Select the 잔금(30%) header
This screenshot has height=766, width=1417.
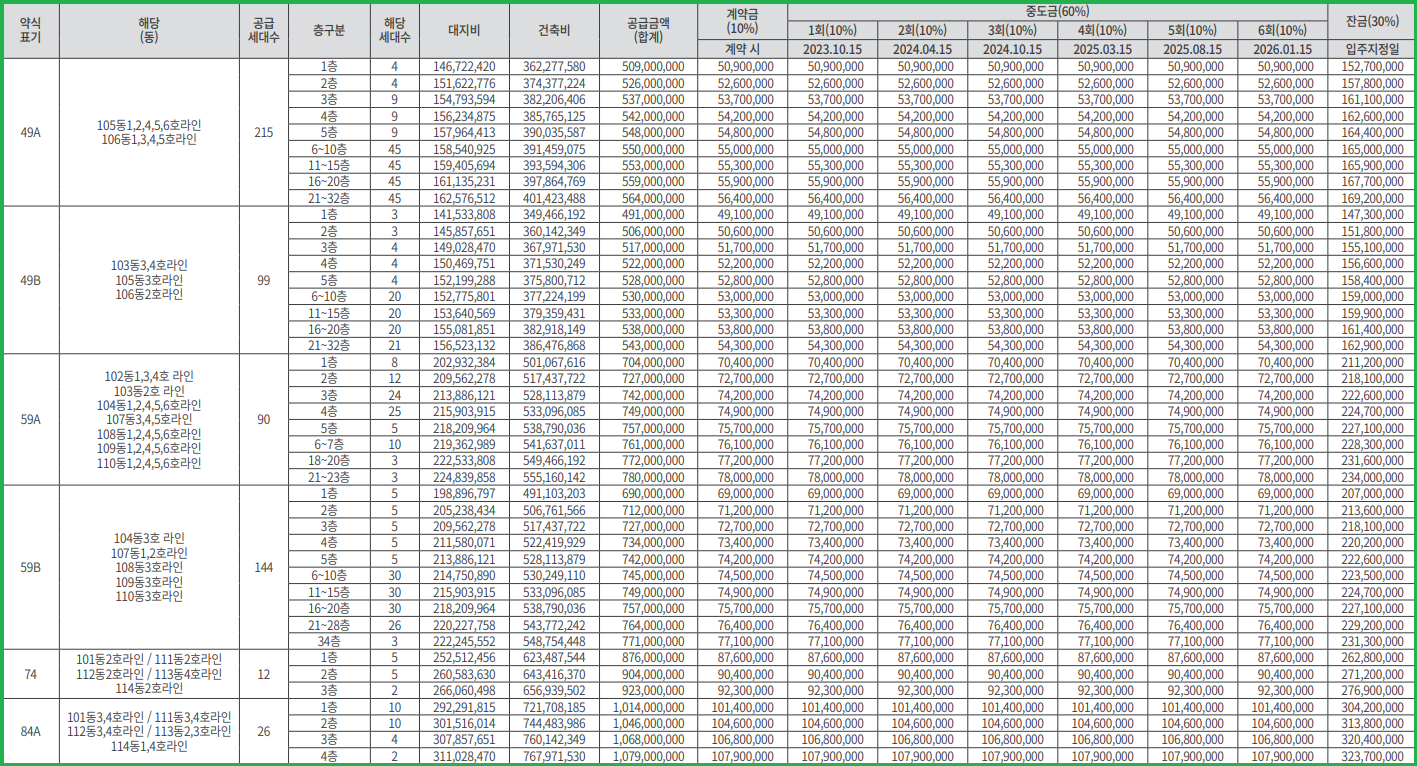pyautogui.click(x=1370, y=21)
